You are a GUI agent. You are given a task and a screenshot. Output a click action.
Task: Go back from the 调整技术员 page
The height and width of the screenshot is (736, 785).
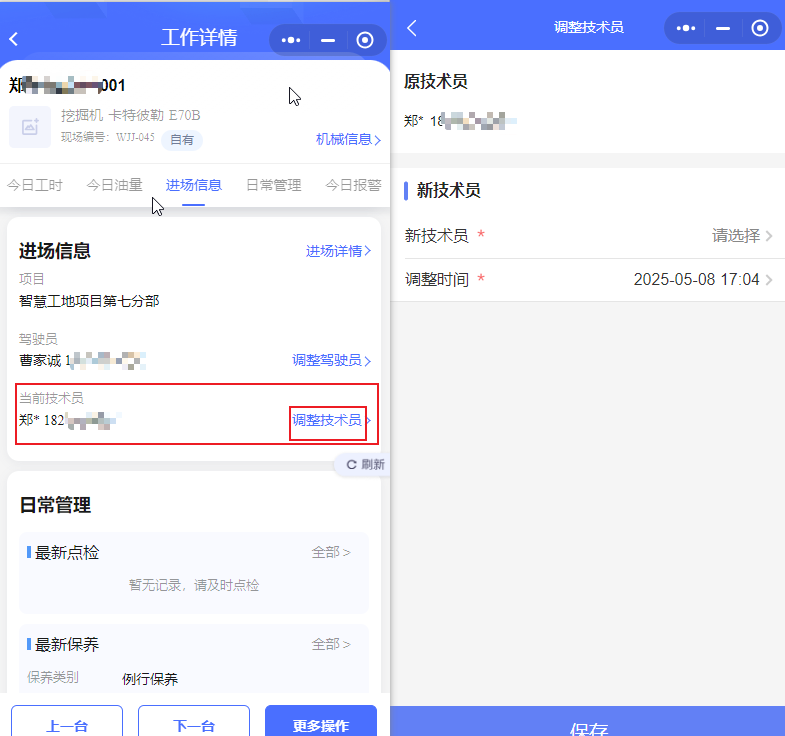tap(412, 28)
